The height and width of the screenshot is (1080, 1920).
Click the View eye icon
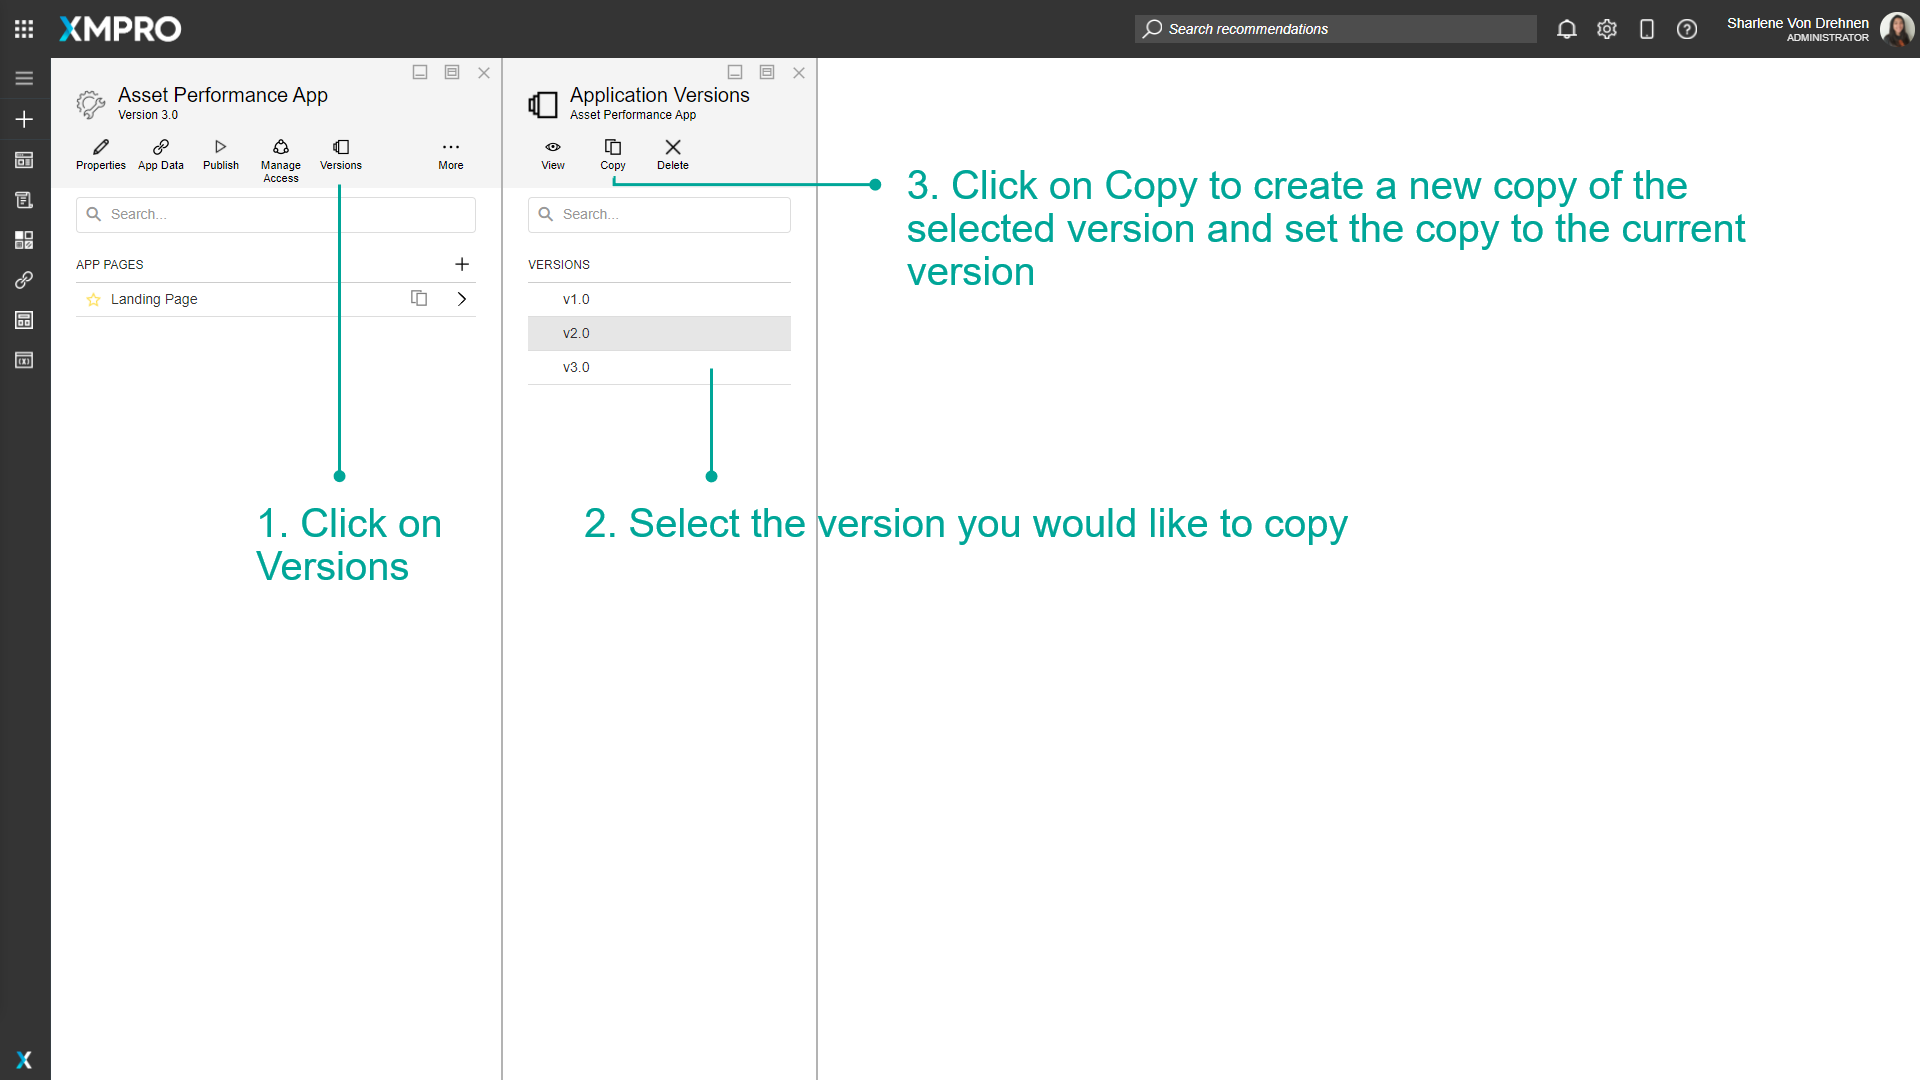click(x=553, y=154)
